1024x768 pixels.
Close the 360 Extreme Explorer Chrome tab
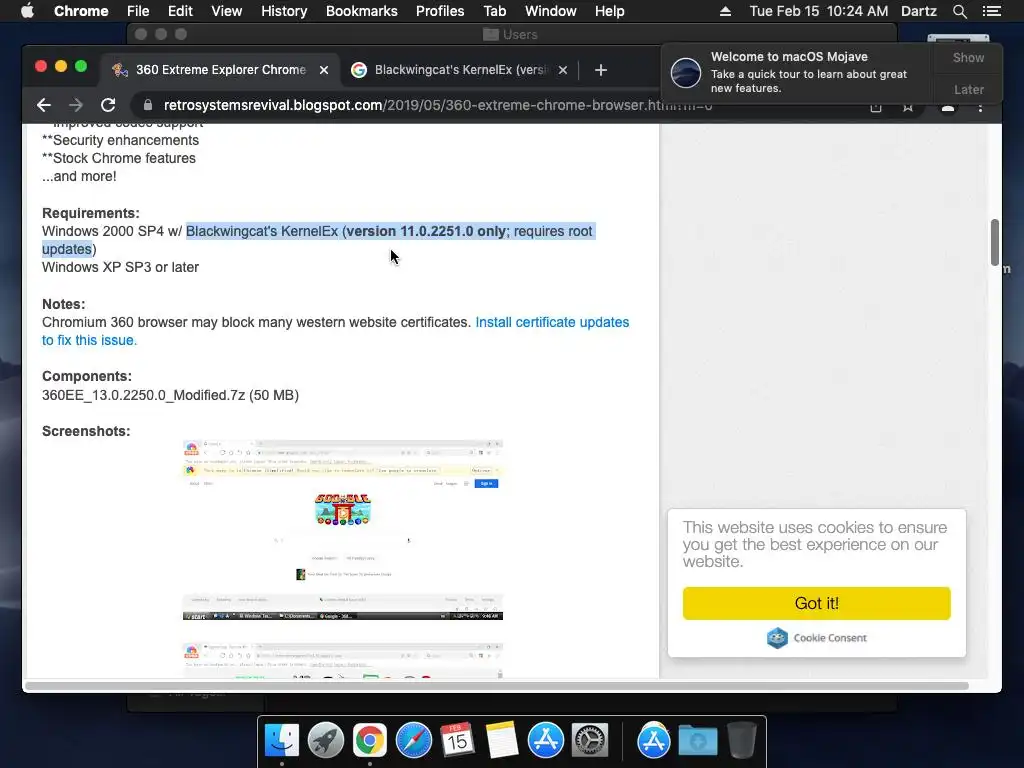[324, 70]
